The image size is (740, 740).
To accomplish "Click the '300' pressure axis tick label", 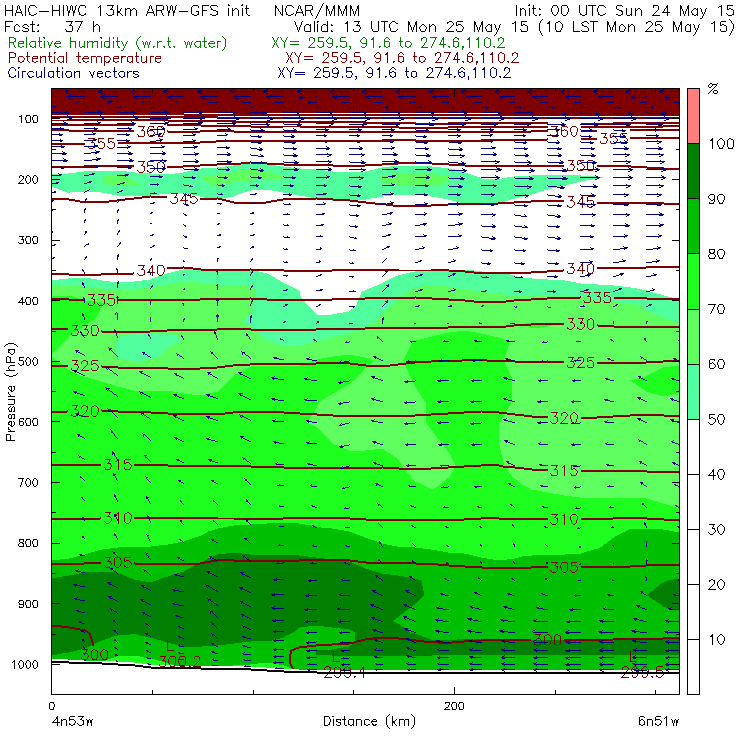I will click(x=28, y=240).
